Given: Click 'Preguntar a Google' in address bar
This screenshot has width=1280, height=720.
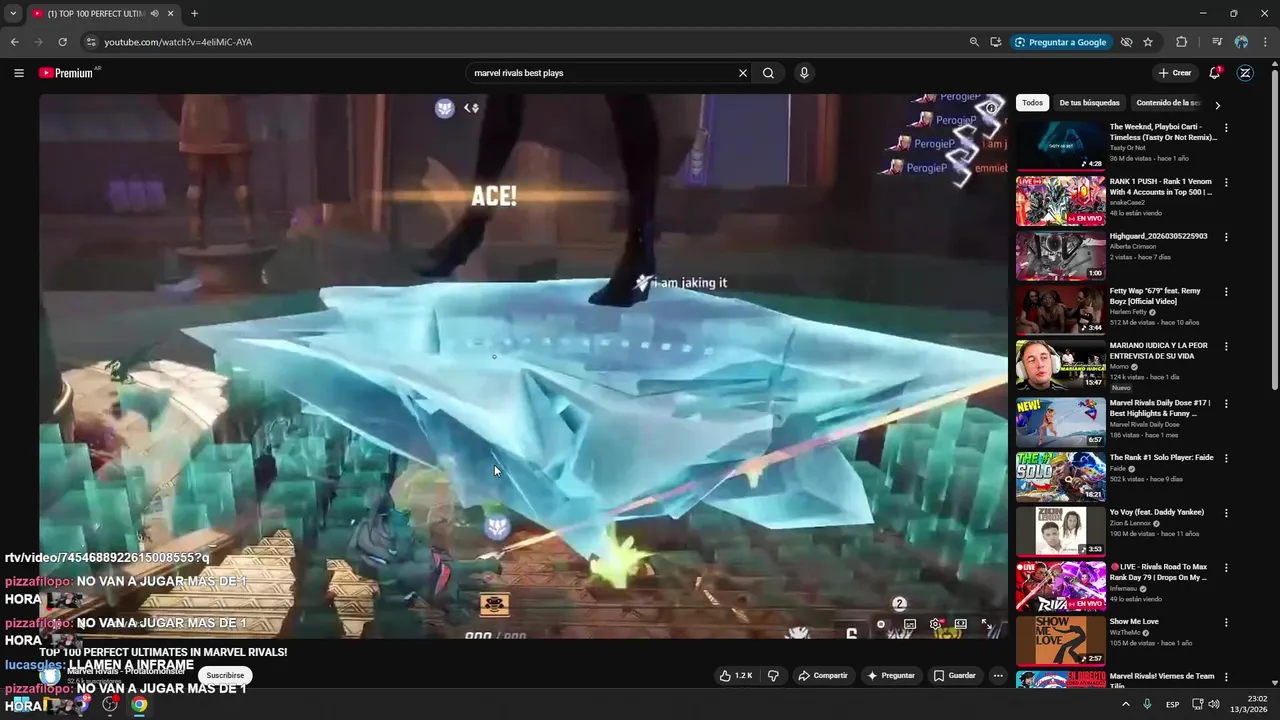Looking at the screenshot, I should pos(1060,42).
